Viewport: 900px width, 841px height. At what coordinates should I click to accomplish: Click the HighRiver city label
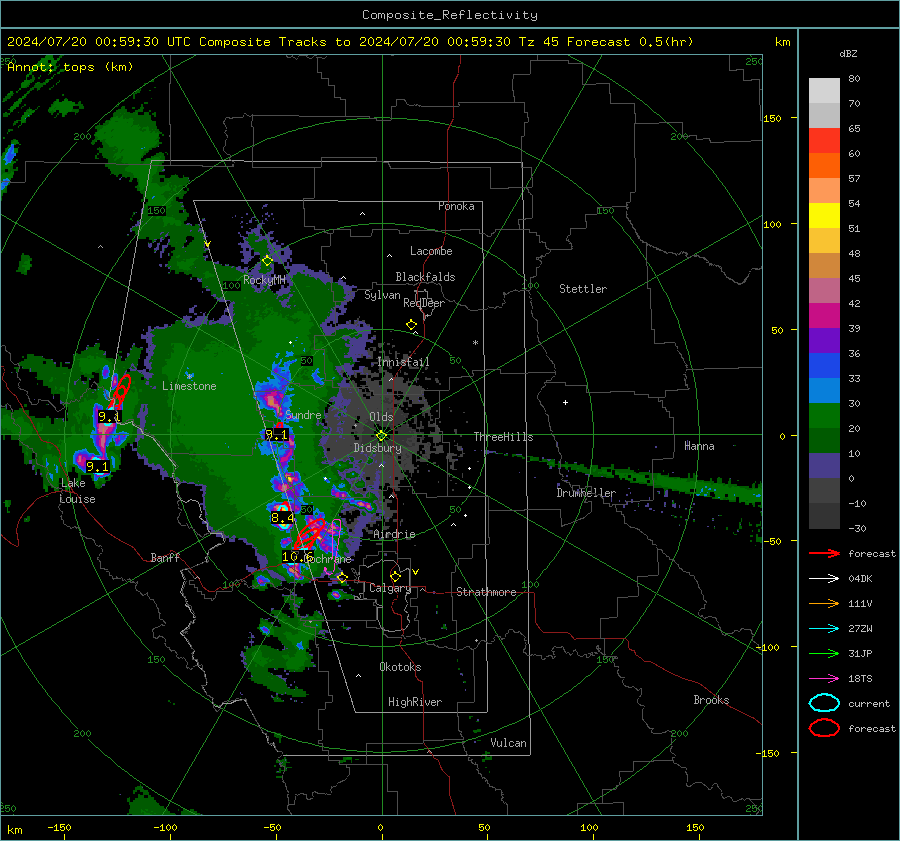[414, 702]
